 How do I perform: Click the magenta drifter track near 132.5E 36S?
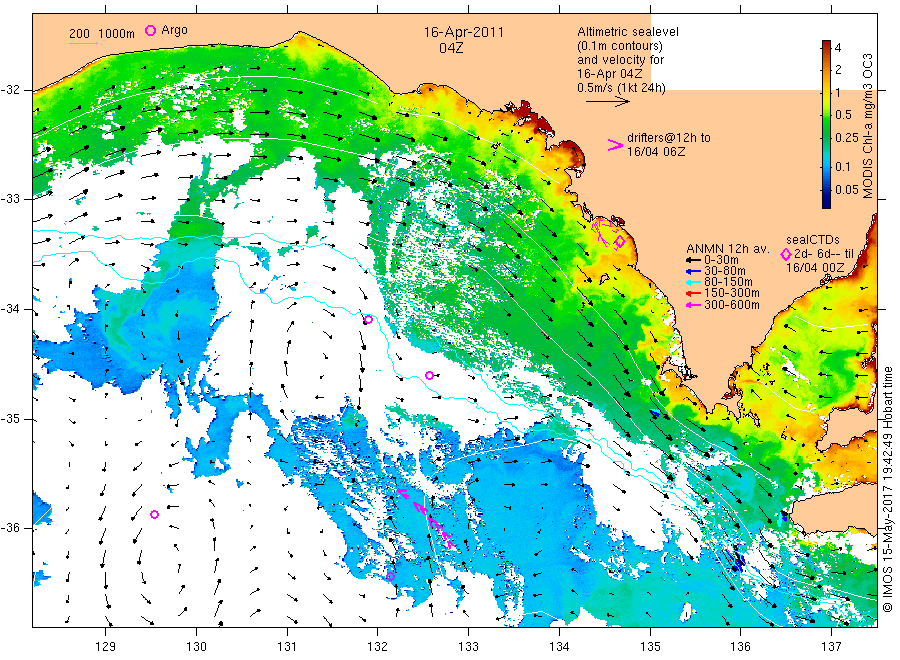(428, 518)
